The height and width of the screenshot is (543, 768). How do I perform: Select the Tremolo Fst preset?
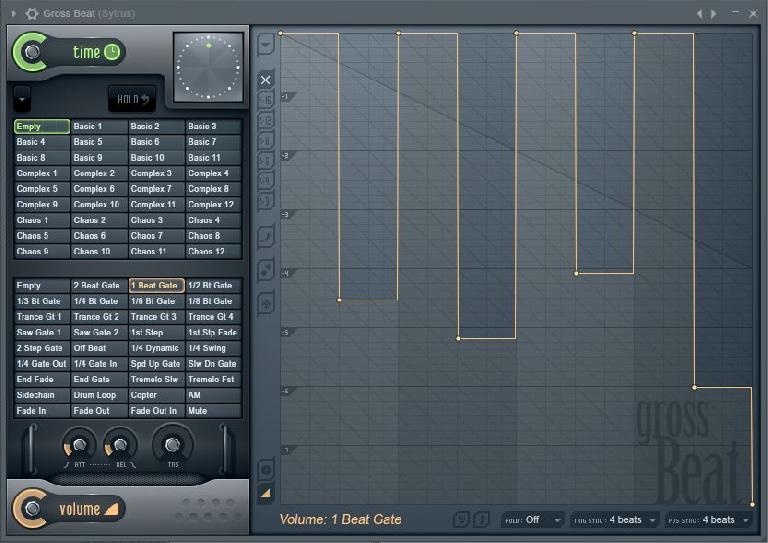(x=214, y=379)
